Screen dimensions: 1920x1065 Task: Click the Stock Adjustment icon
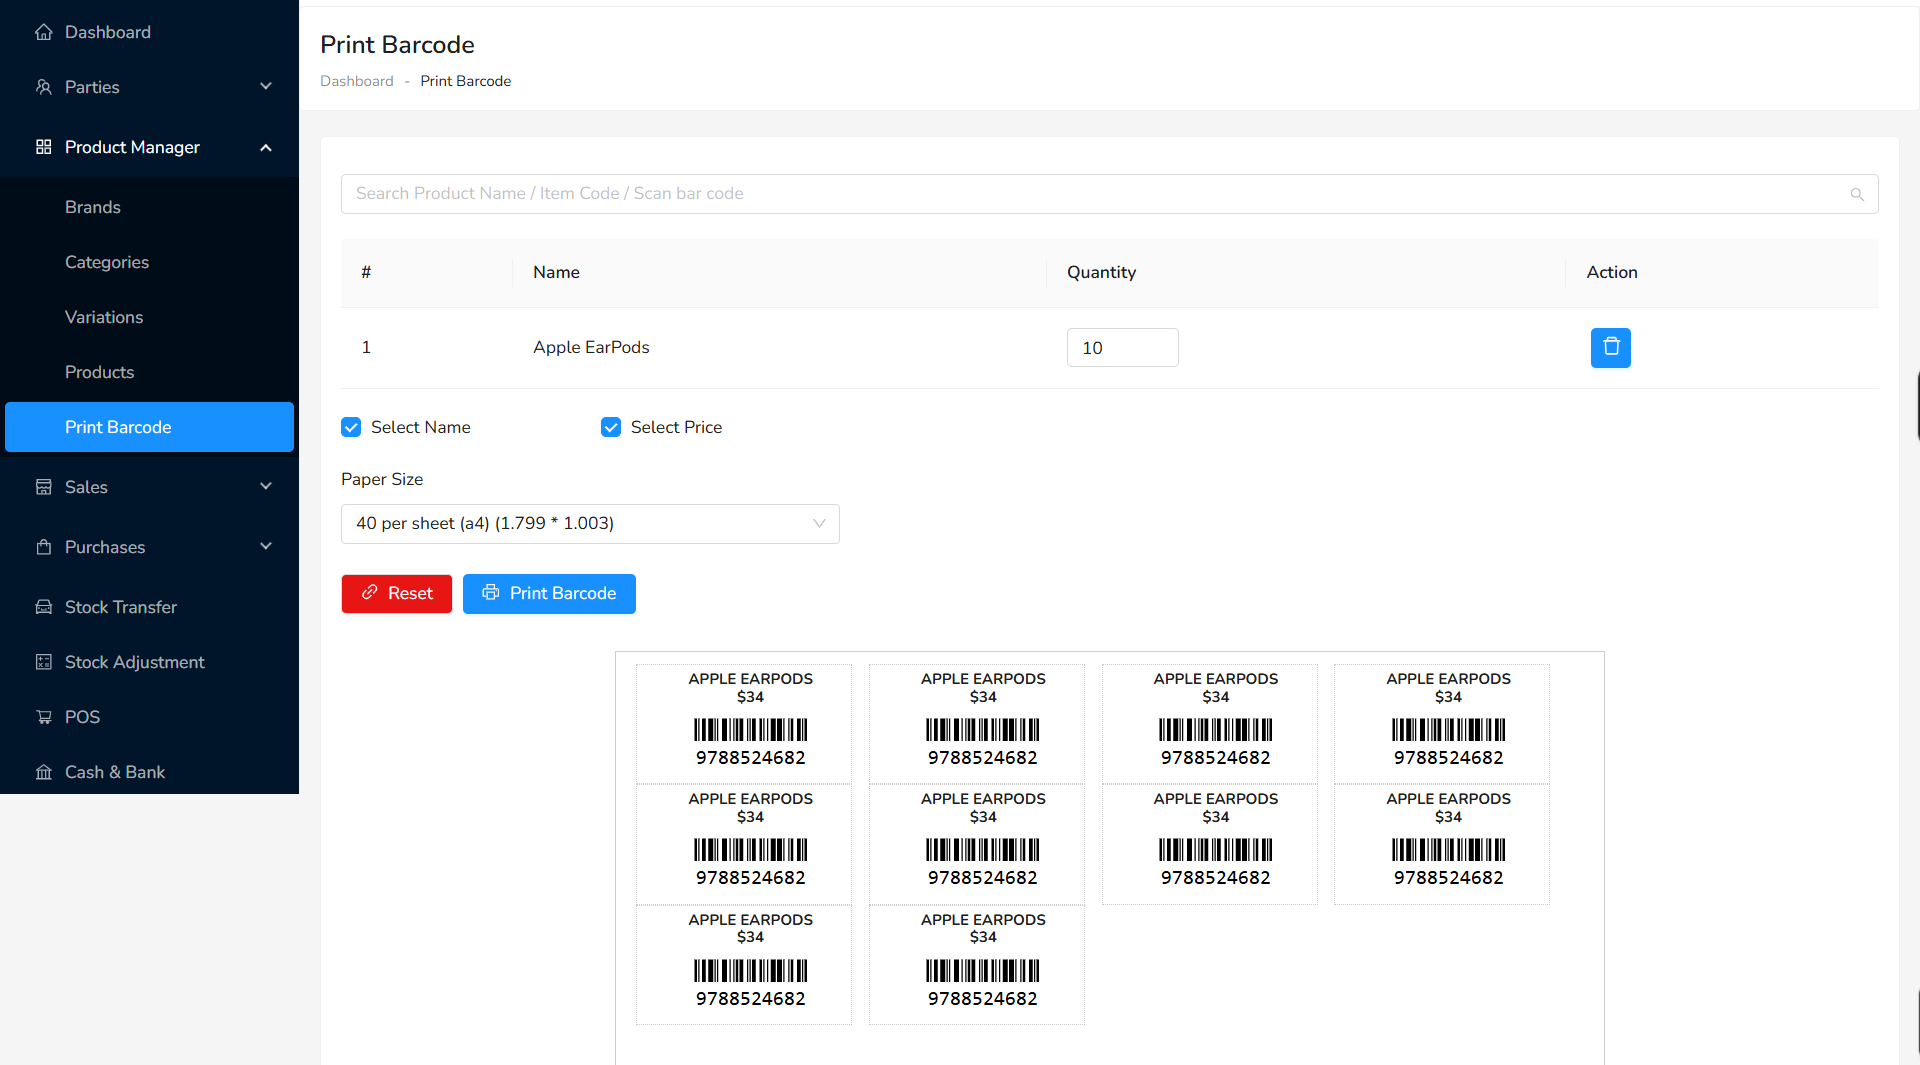[x=43, y=662]
